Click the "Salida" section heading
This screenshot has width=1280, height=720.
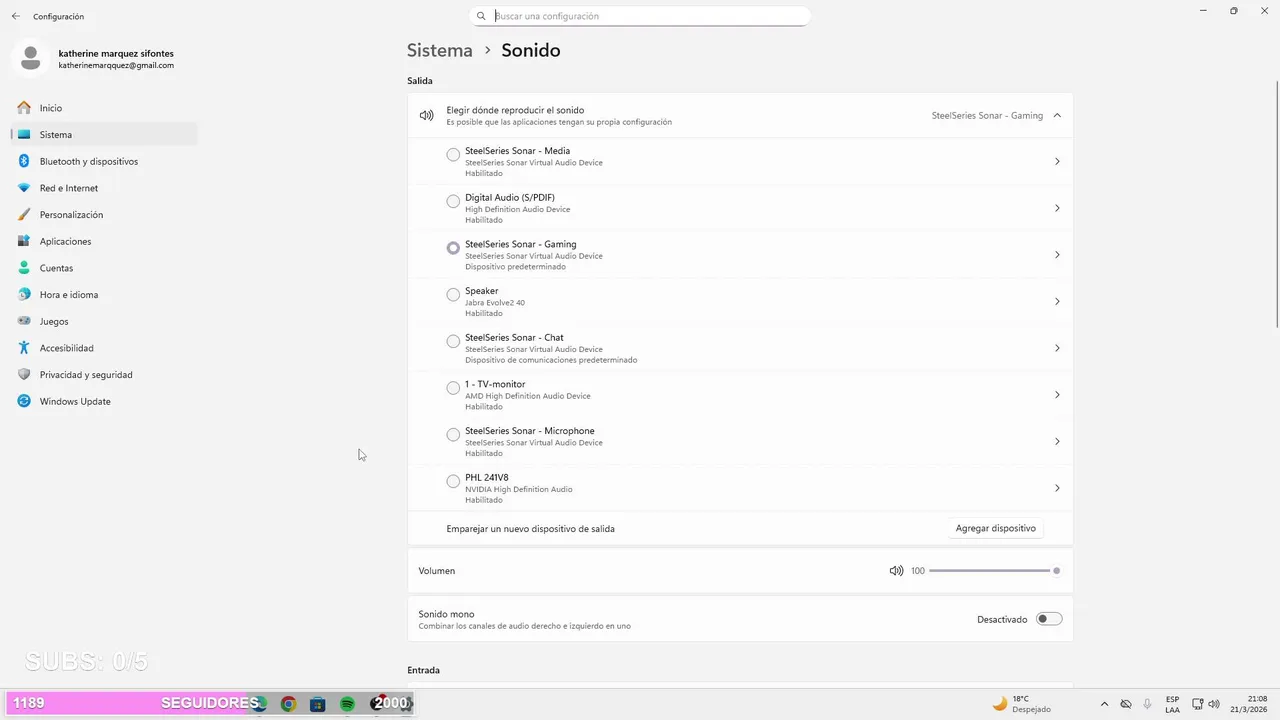[420, 80]
